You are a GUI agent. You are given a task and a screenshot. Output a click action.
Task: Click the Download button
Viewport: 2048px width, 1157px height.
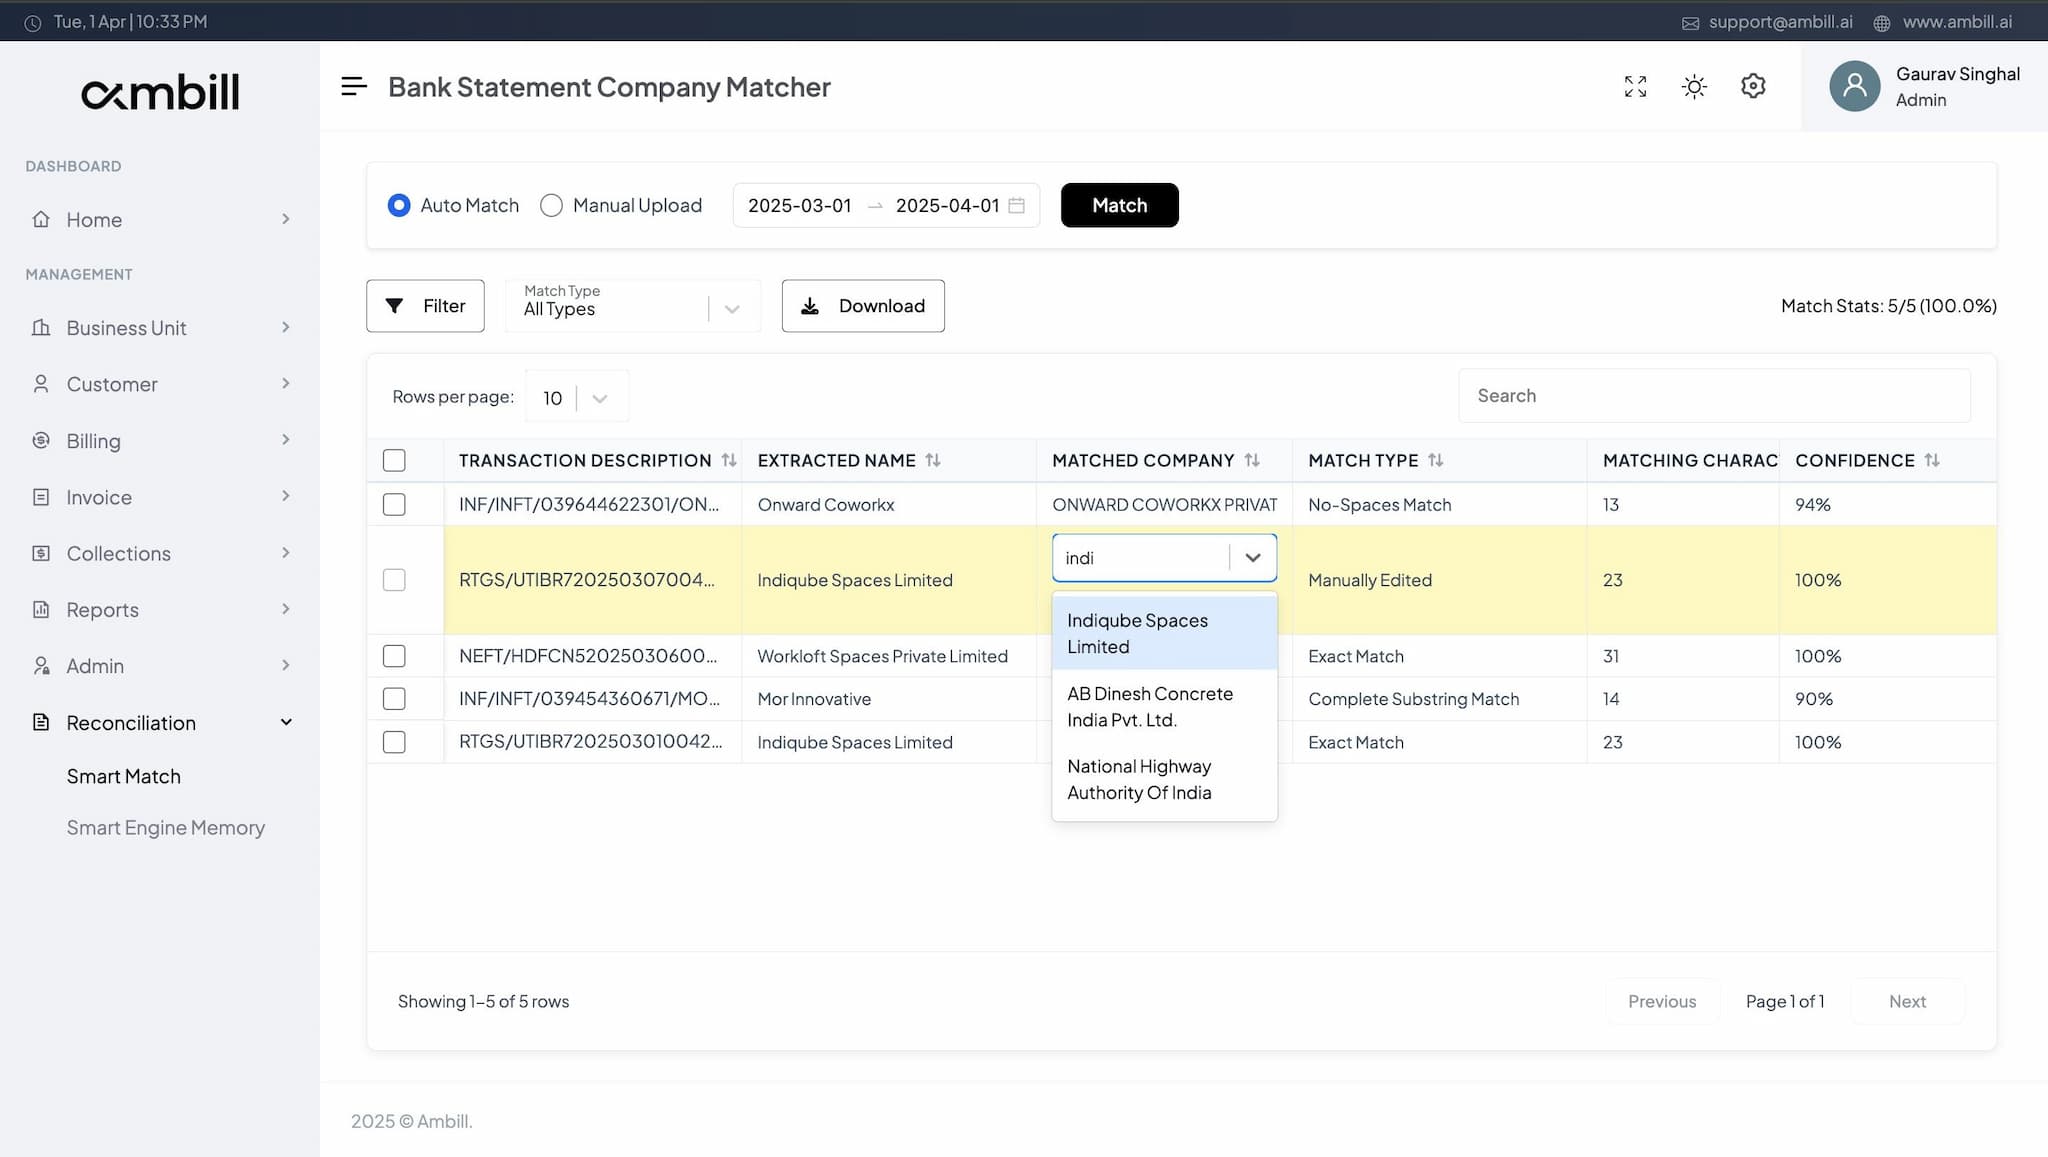[x=863, y=306]
